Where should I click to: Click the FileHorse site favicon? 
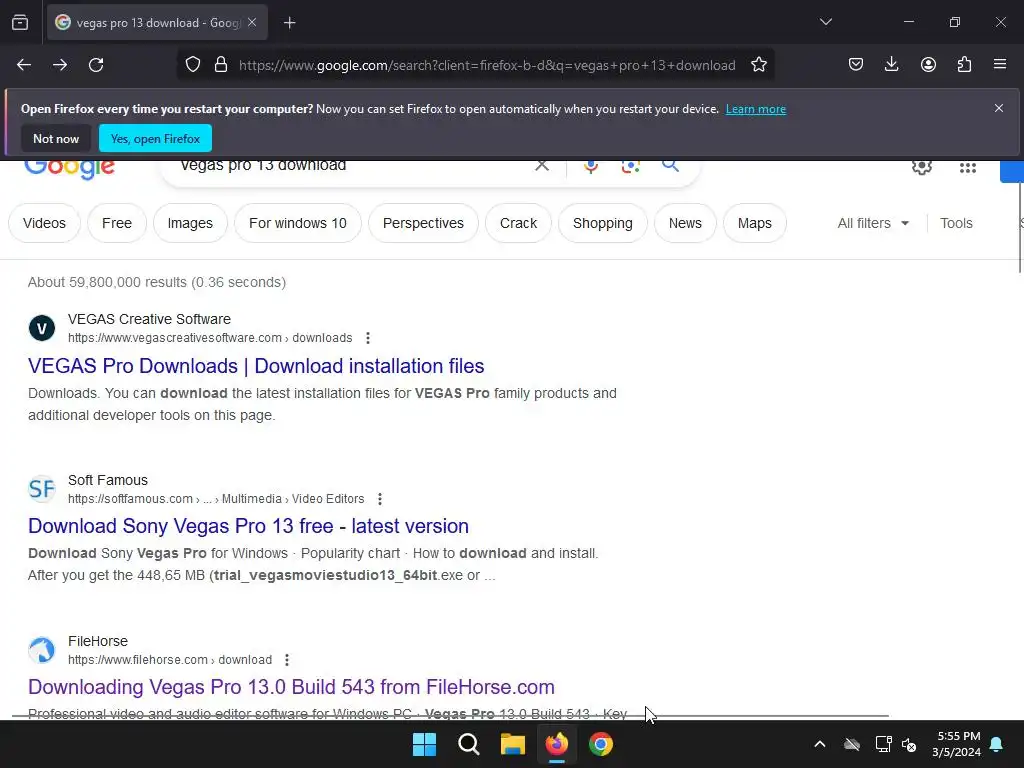coord(42,650)
